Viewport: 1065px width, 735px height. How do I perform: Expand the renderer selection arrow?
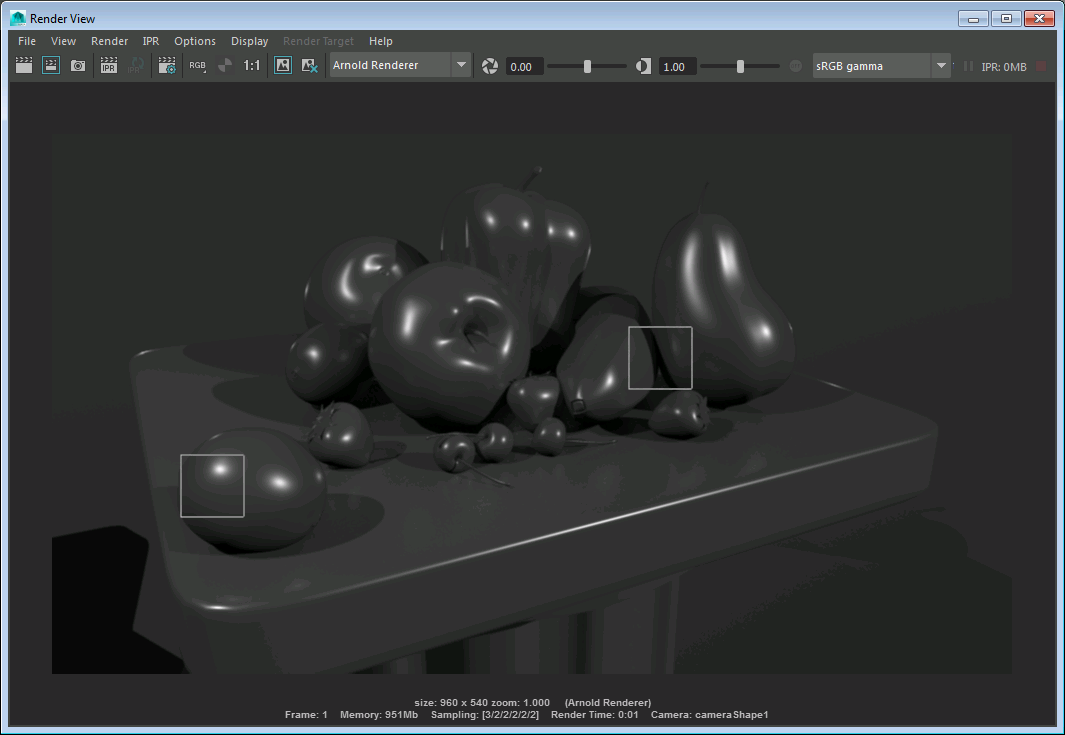(461, 65)
